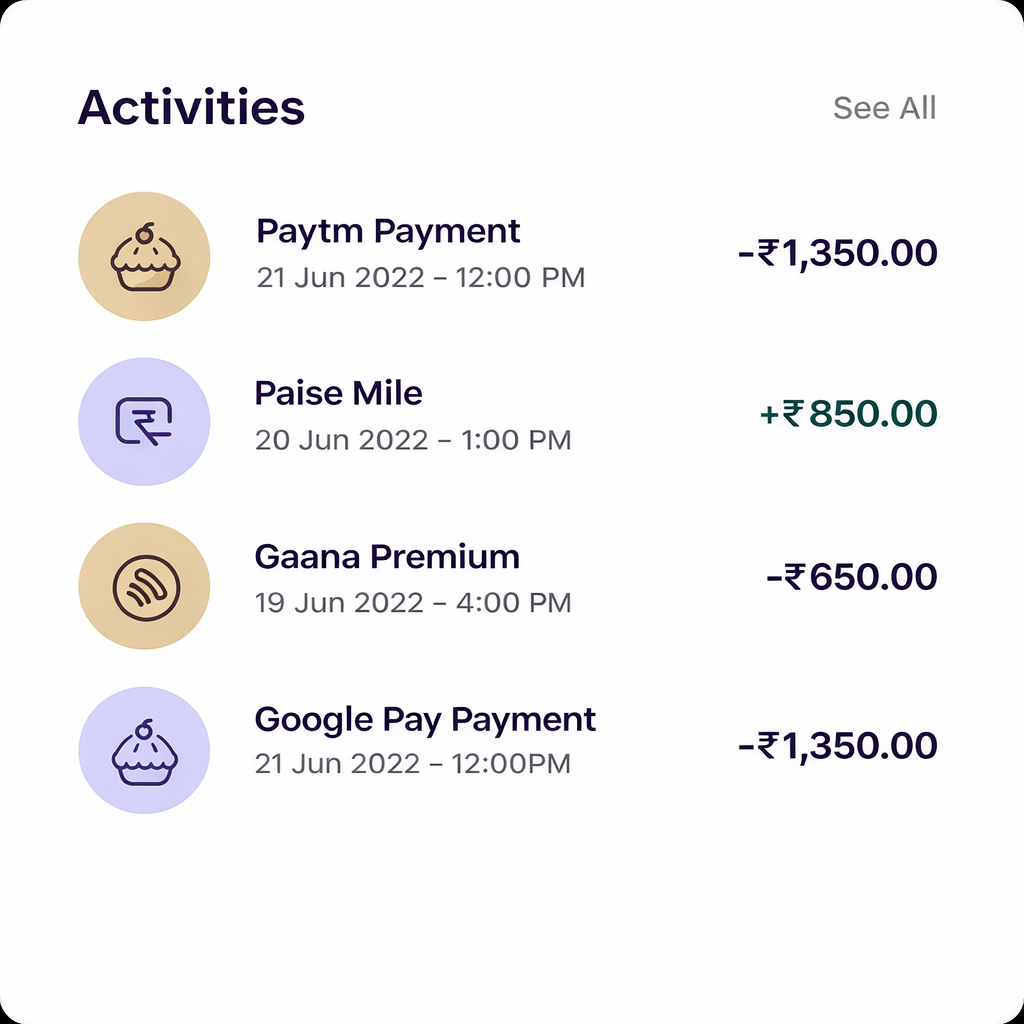
Task: Tap the Google Pay Payment cupcake icon
Action: [144, 750]
